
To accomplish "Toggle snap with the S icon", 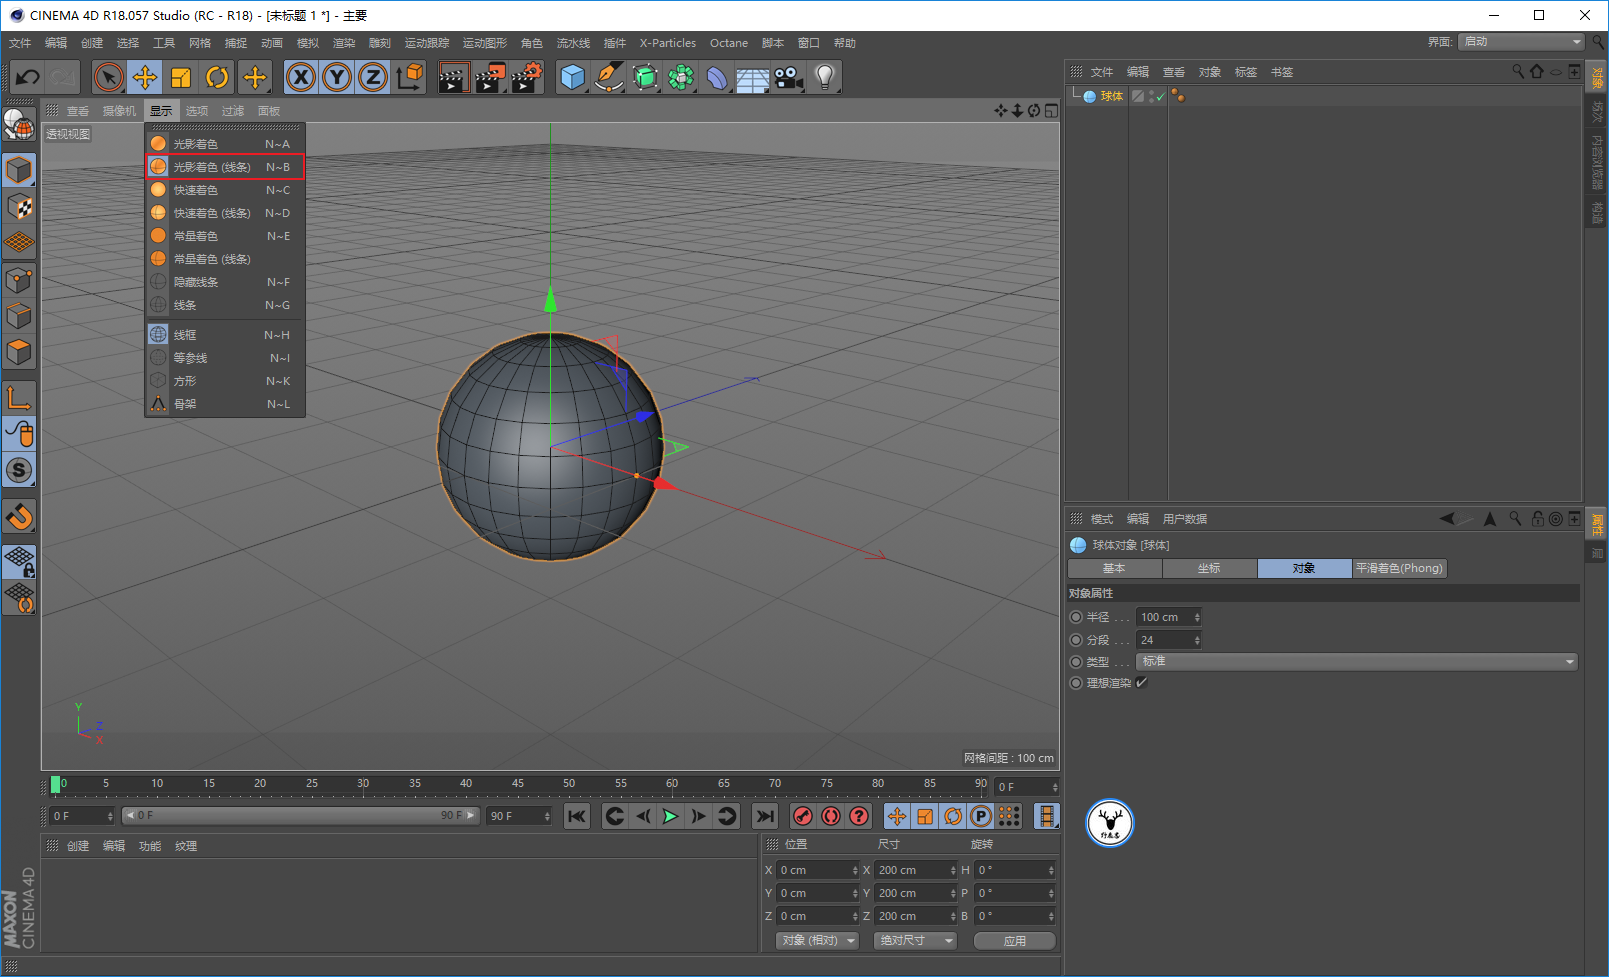I will (x=19, y=470).
